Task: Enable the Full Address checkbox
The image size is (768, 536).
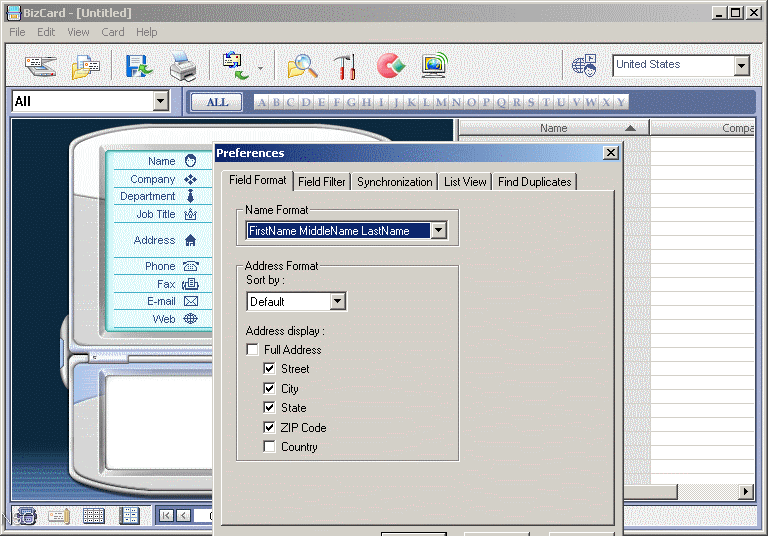Action: click(253, 349)
